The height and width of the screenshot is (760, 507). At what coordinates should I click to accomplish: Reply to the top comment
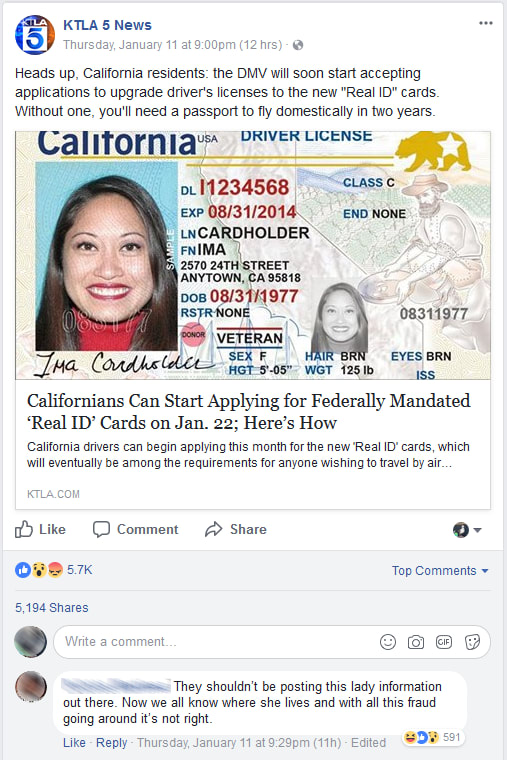pos(111,743)
